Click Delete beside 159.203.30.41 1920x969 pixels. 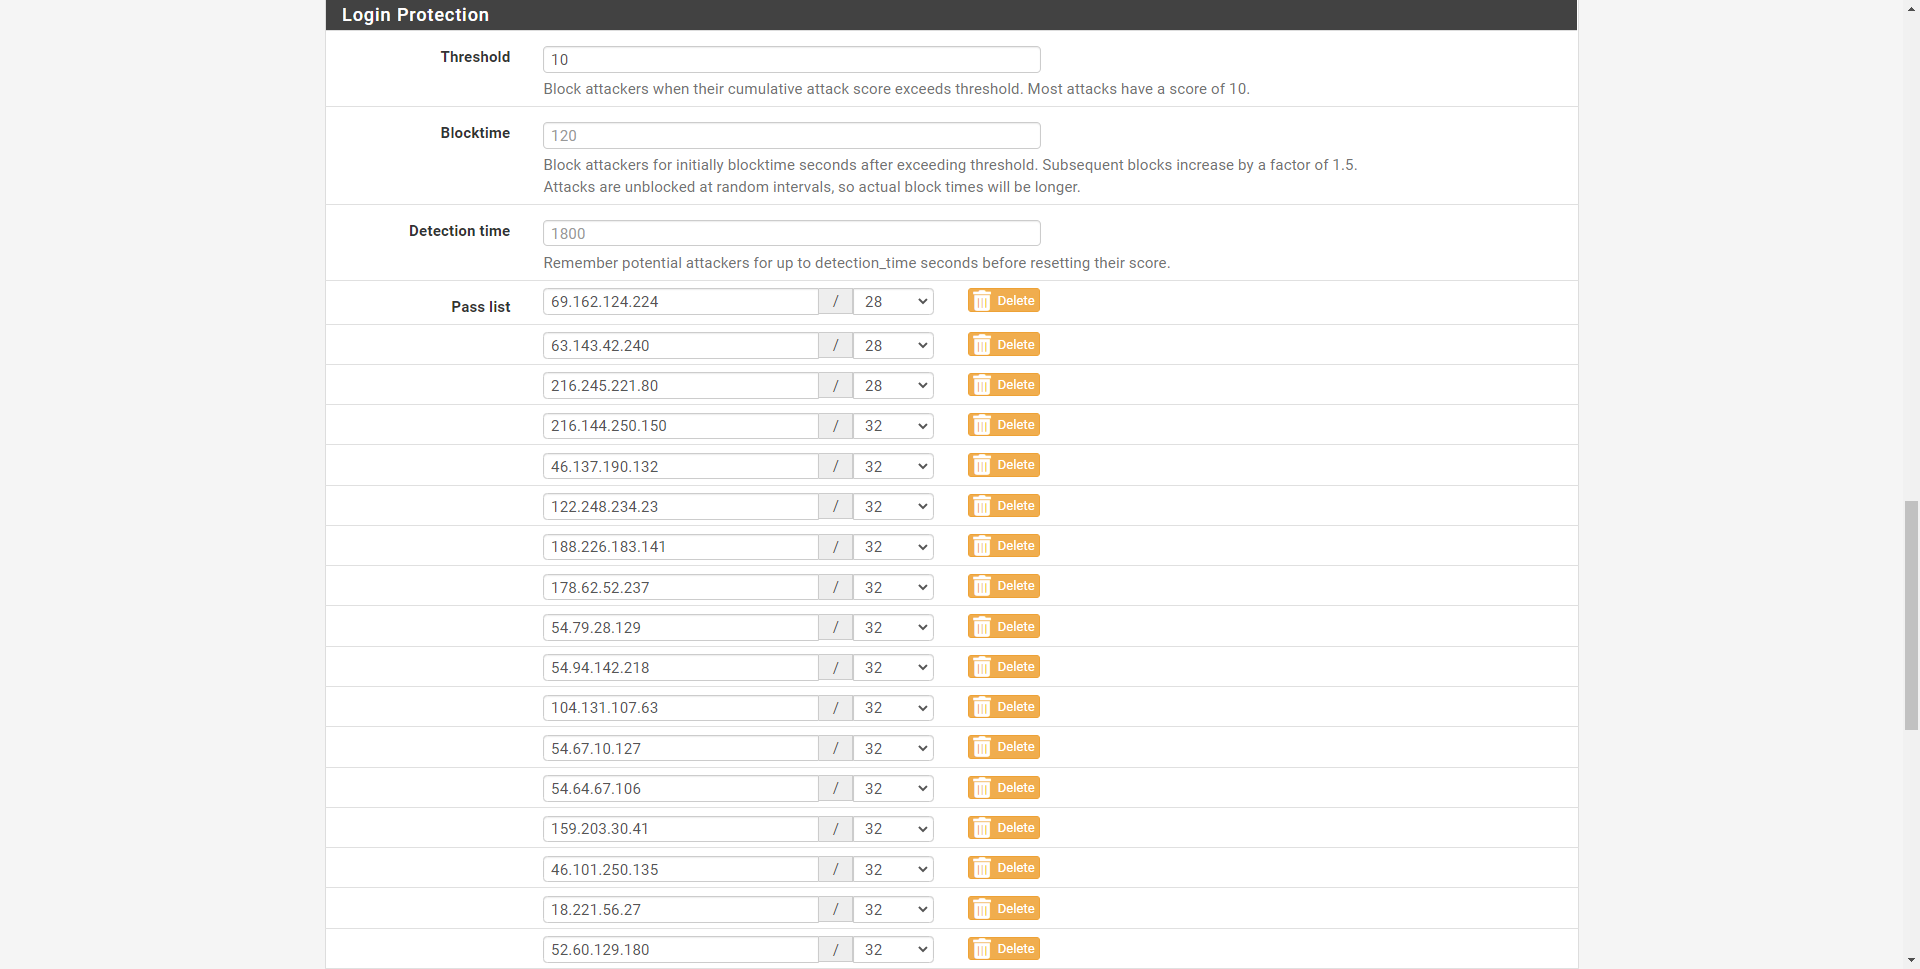coord(1003,828)
